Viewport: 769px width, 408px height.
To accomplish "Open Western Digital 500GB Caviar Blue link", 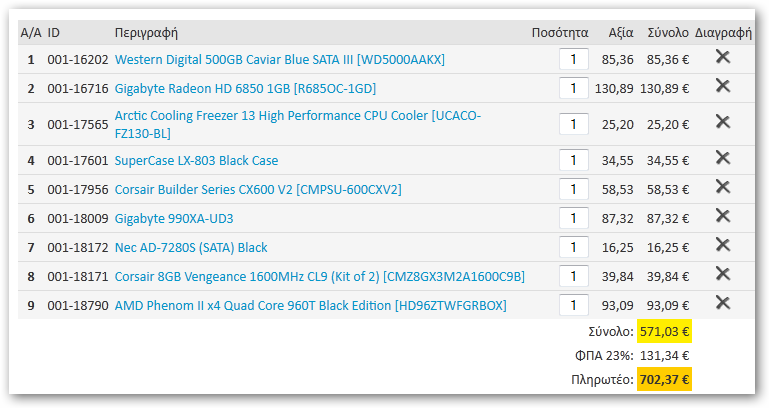I will [x=280, y=60].
